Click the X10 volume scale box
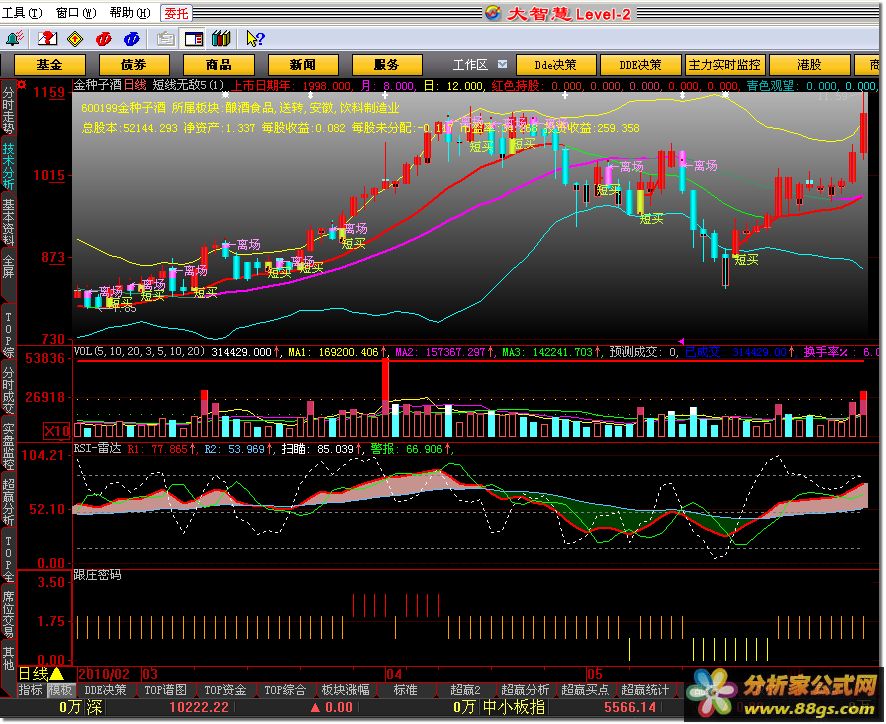Viewport: 886px width, 724px height. (57, 431)
